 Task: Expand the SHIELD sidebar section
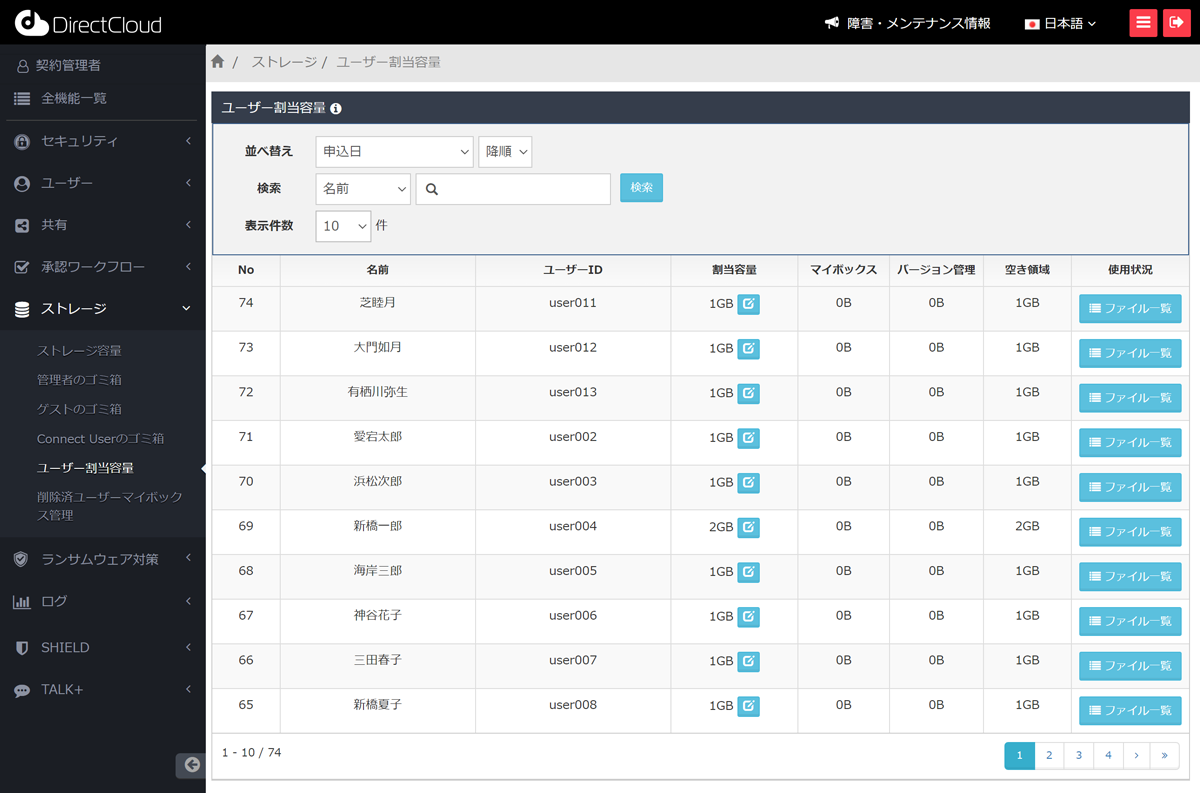[x=103, y=647]
